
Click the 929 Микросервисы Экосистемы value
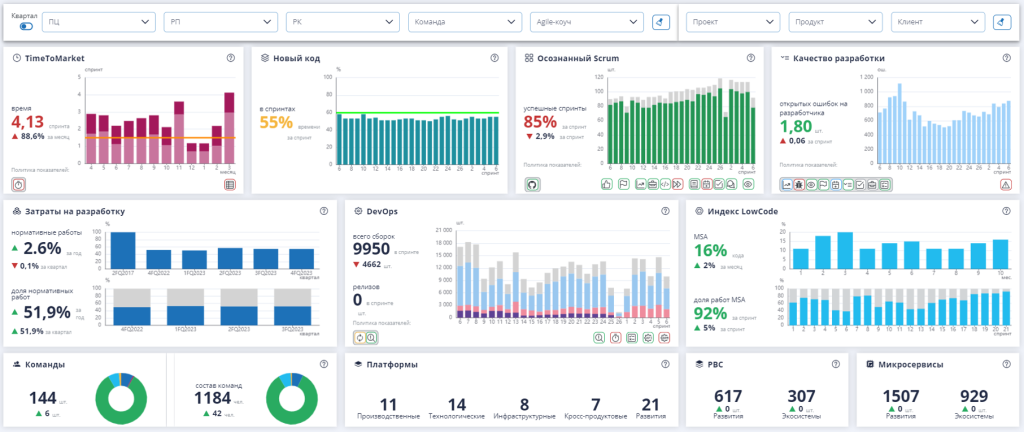(x=974, y=396)
